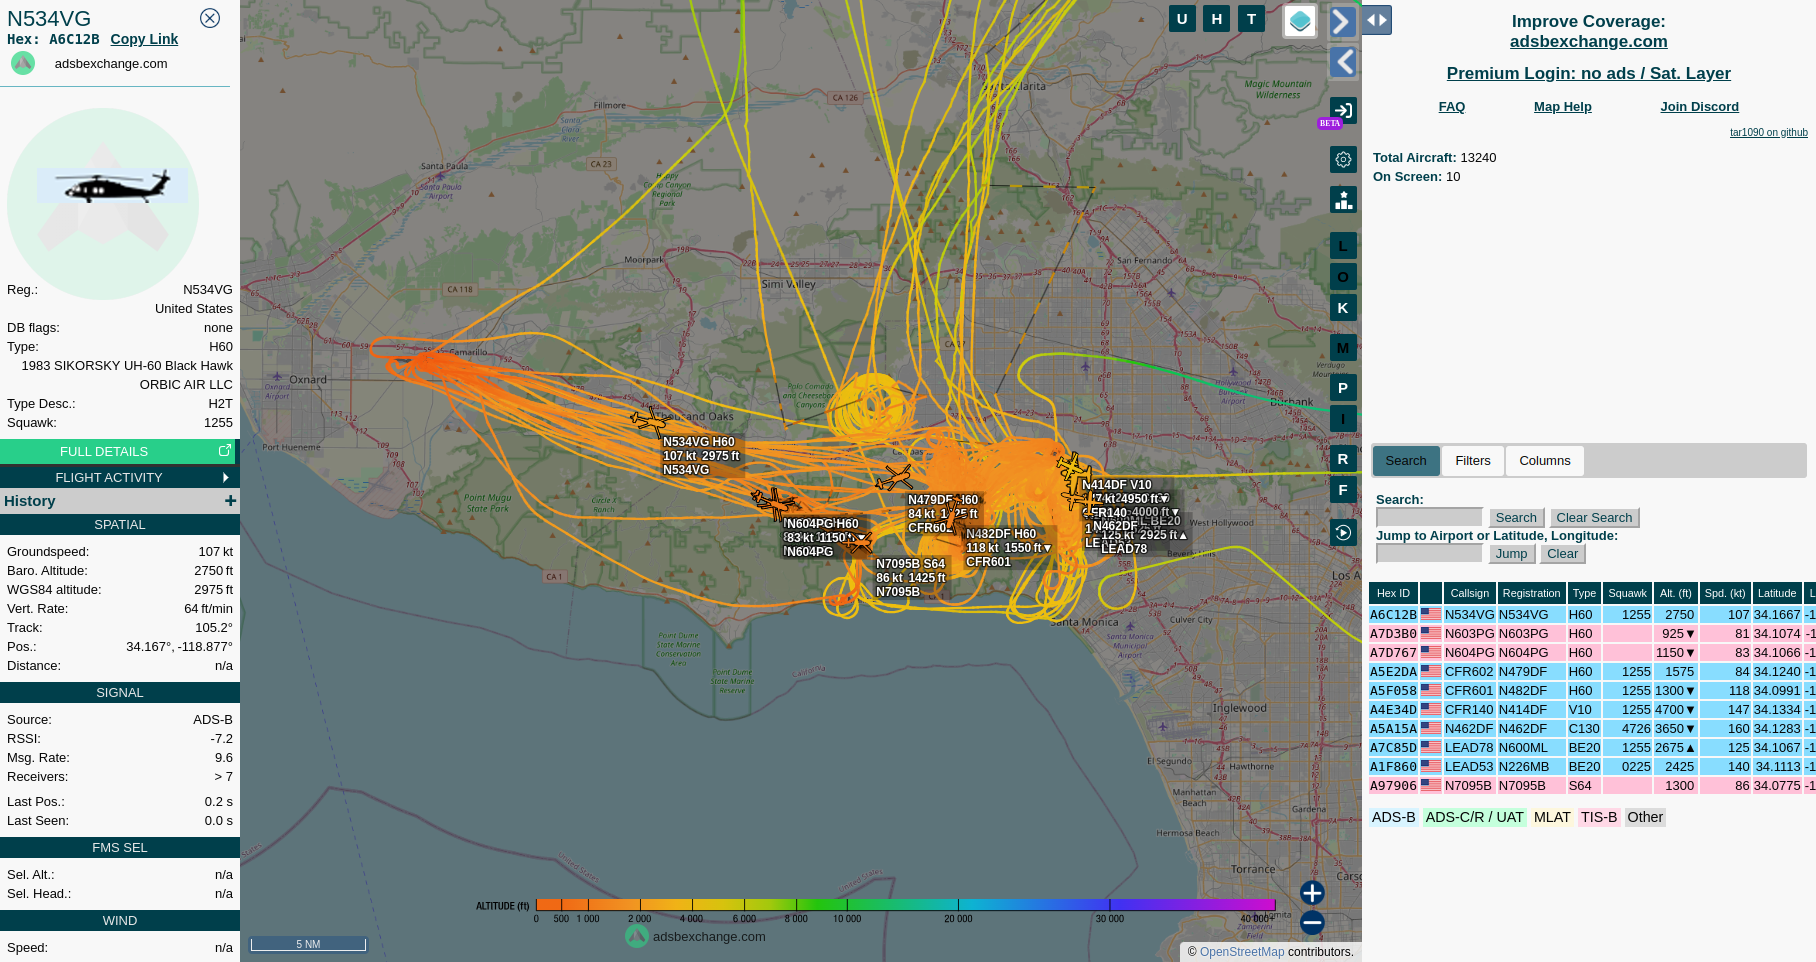The height and width of the screenshot is (962, 1816).
Task: Click the Clear Search button
Action: (1594, 518)
